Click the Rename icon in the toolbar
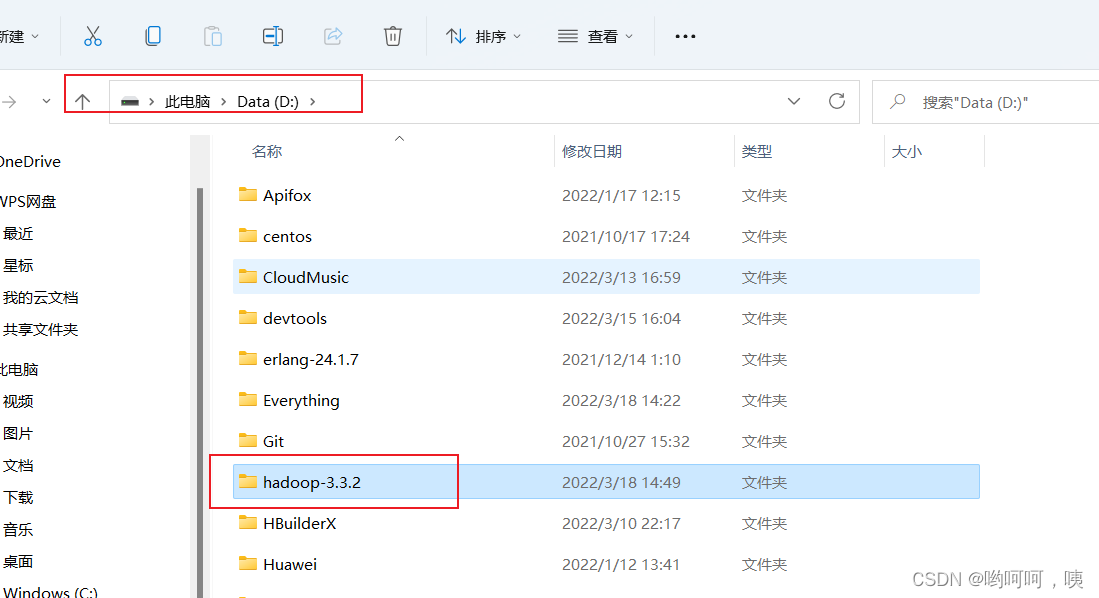The image size is (1099, 598). (x=273, y=36)
